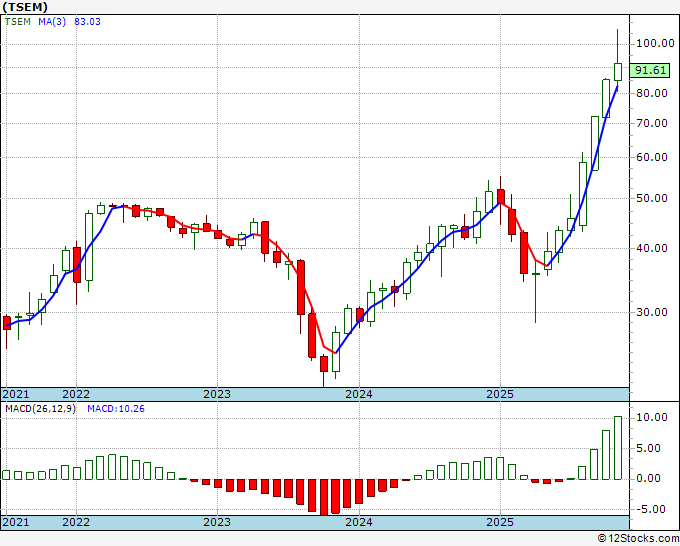Click 2023 on the MACD timeline

click(x=217, y=522)
